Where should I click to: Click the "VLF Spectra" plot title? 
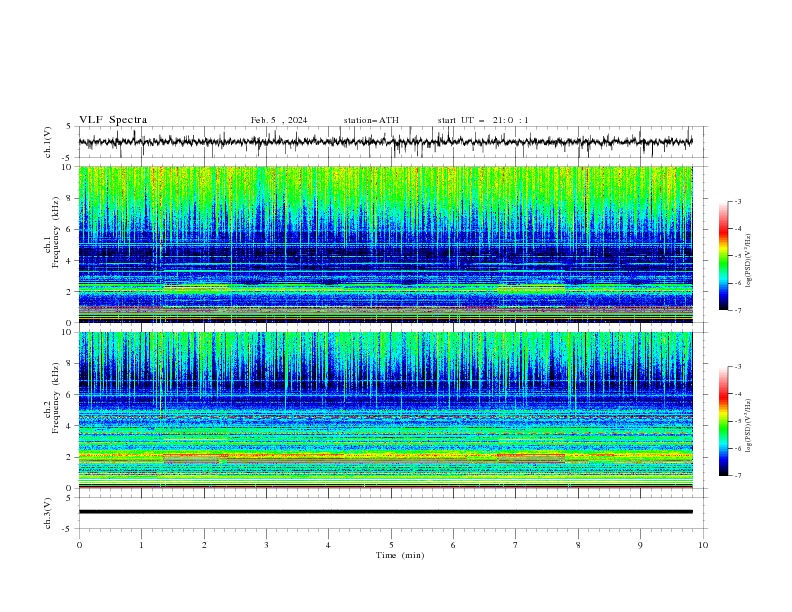(113, 120)
